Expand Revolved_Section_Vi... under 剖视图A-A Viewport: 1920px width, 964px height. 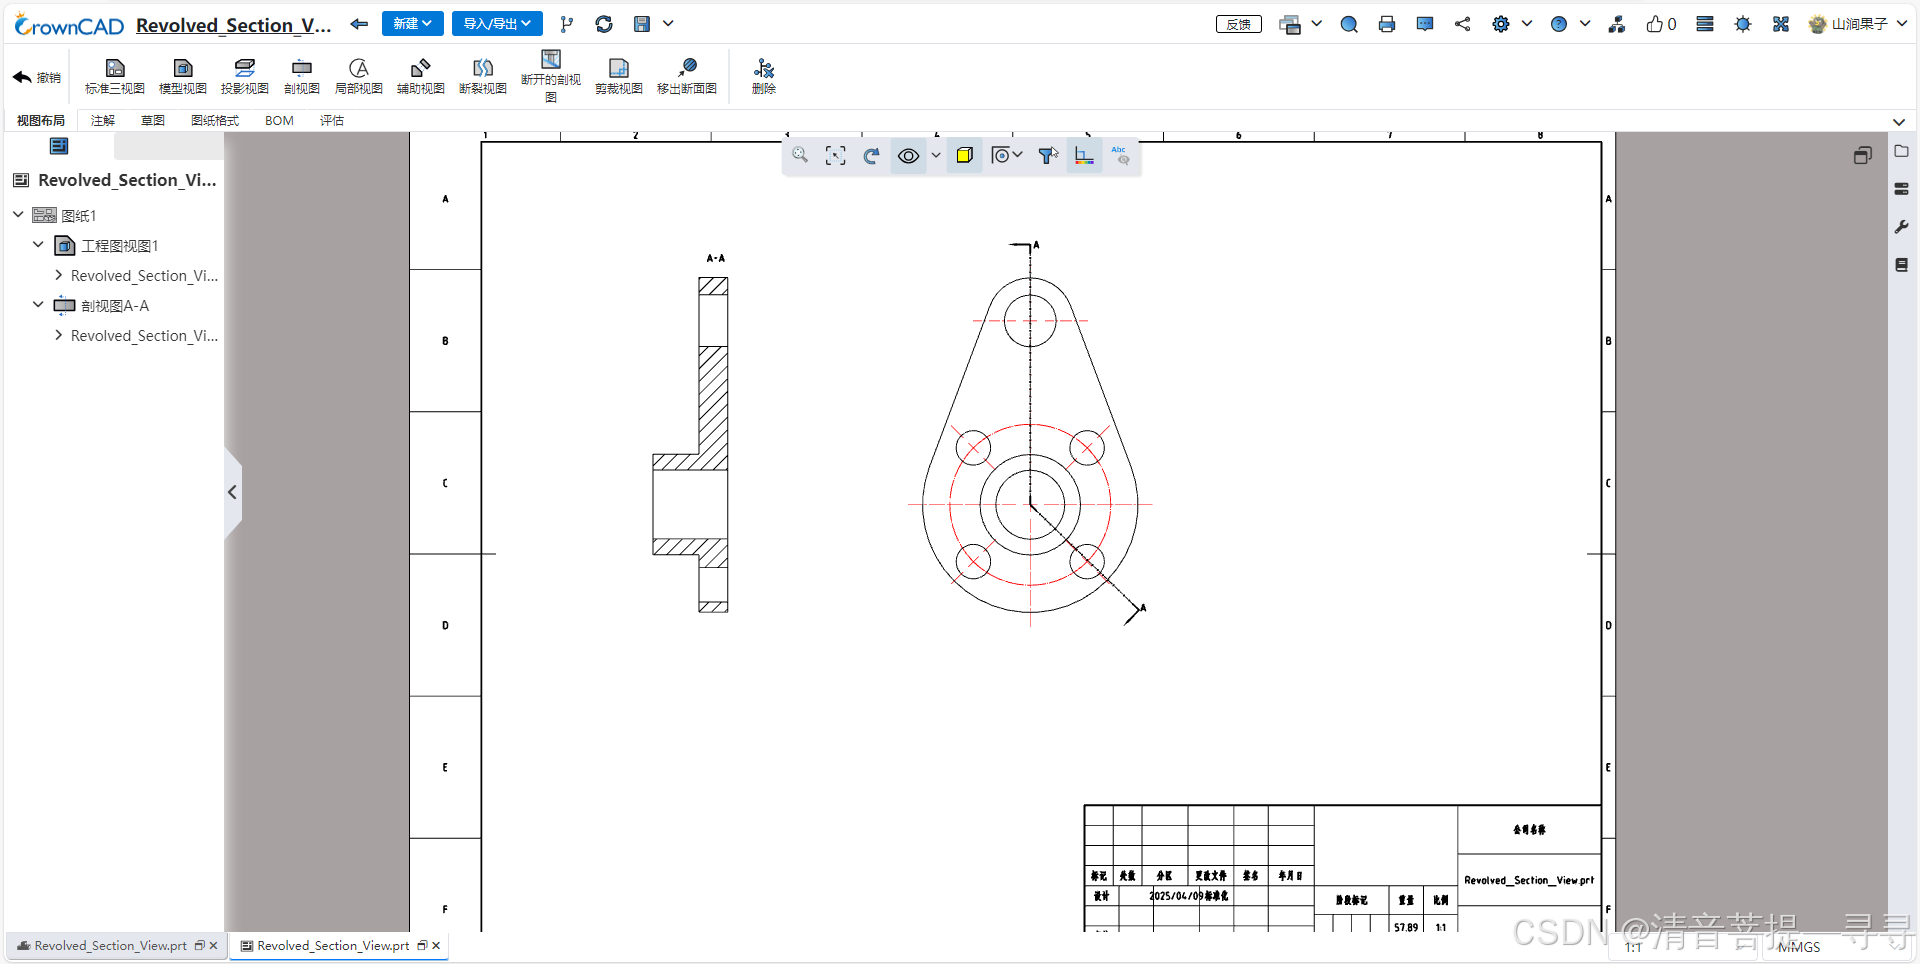[x=58, y=335]
